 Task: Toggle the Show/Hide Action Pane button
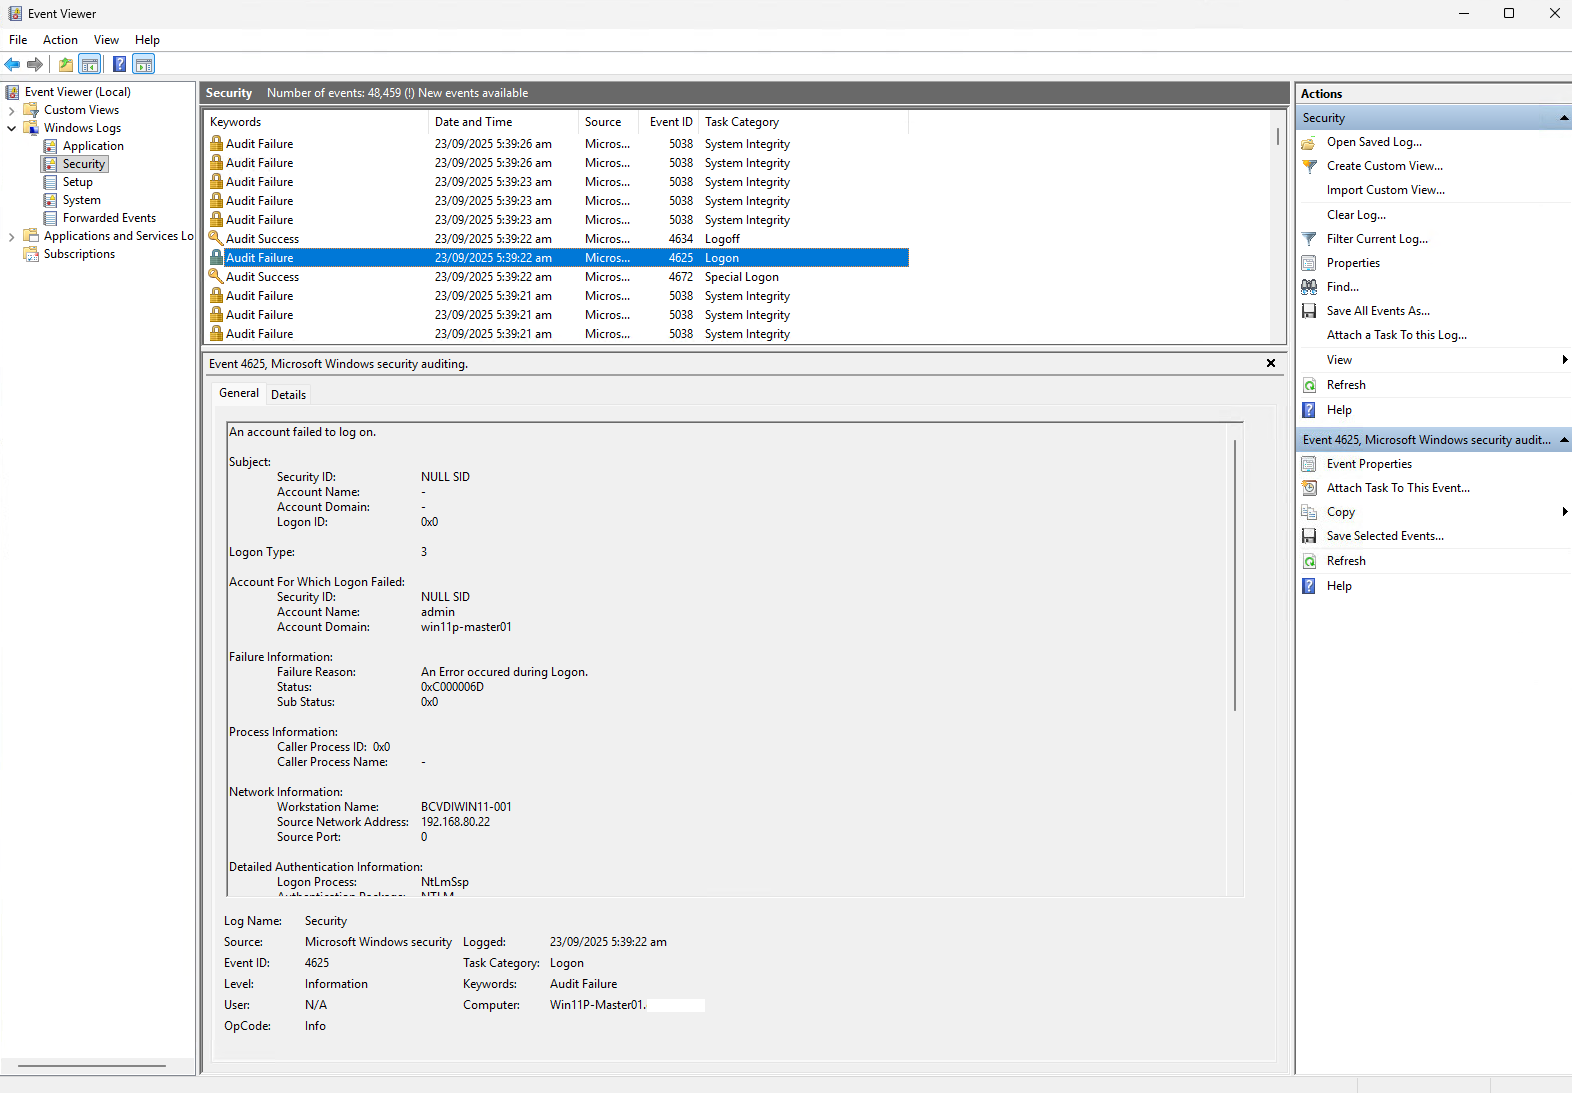tap(144, 65)
